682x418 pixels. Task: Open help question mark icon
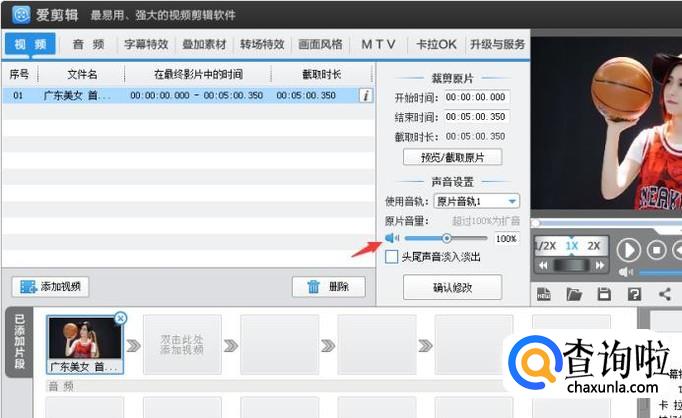634,294
